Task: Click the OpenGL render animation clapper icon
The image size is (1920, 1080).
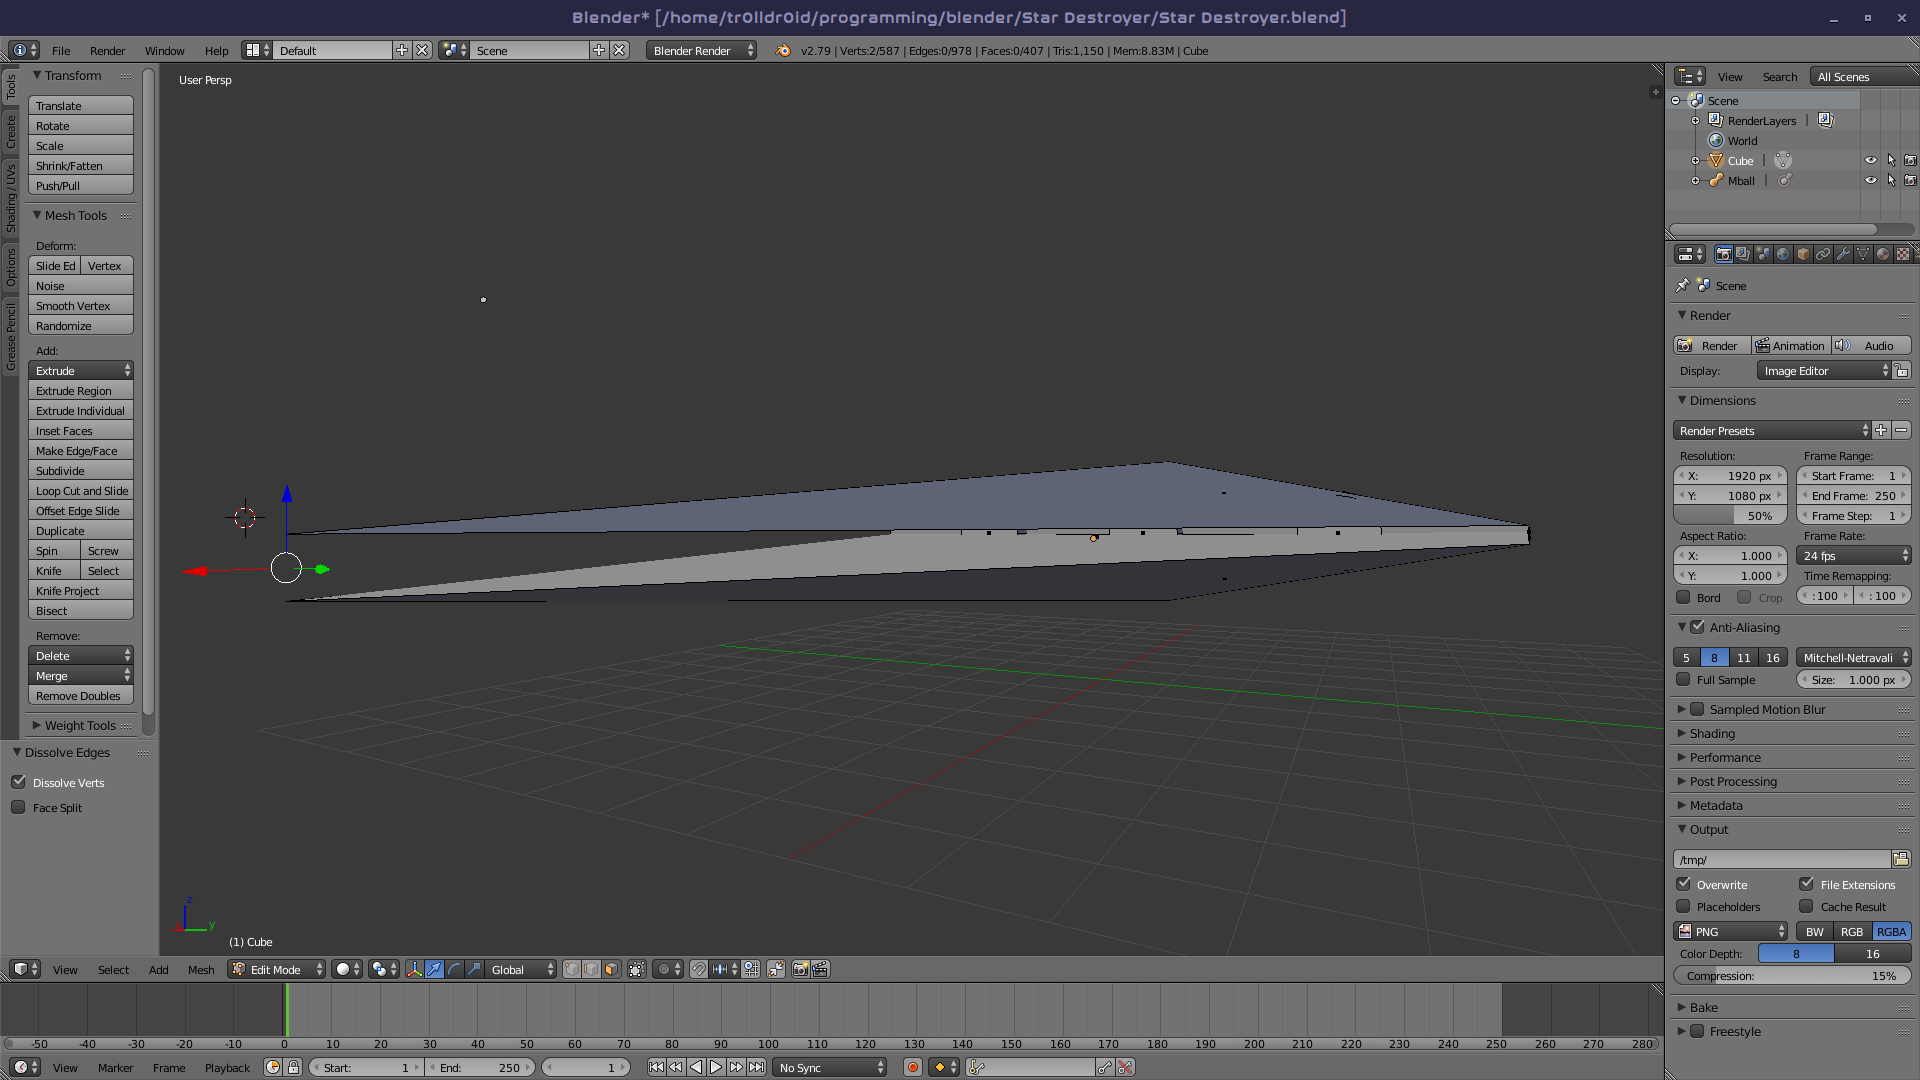Action: coord(820,969)
